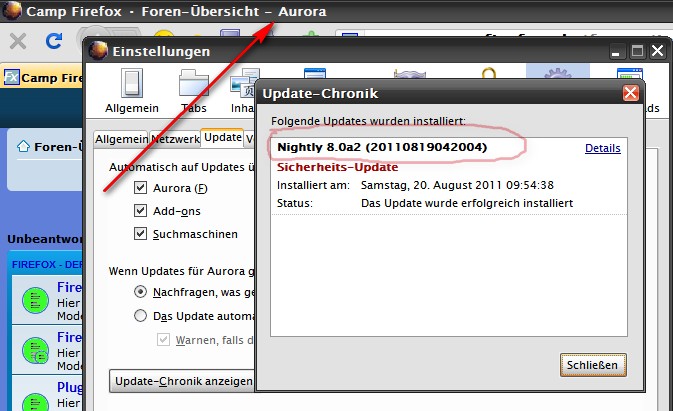Select the Nachfragen radio option

(x=140, y=292)
